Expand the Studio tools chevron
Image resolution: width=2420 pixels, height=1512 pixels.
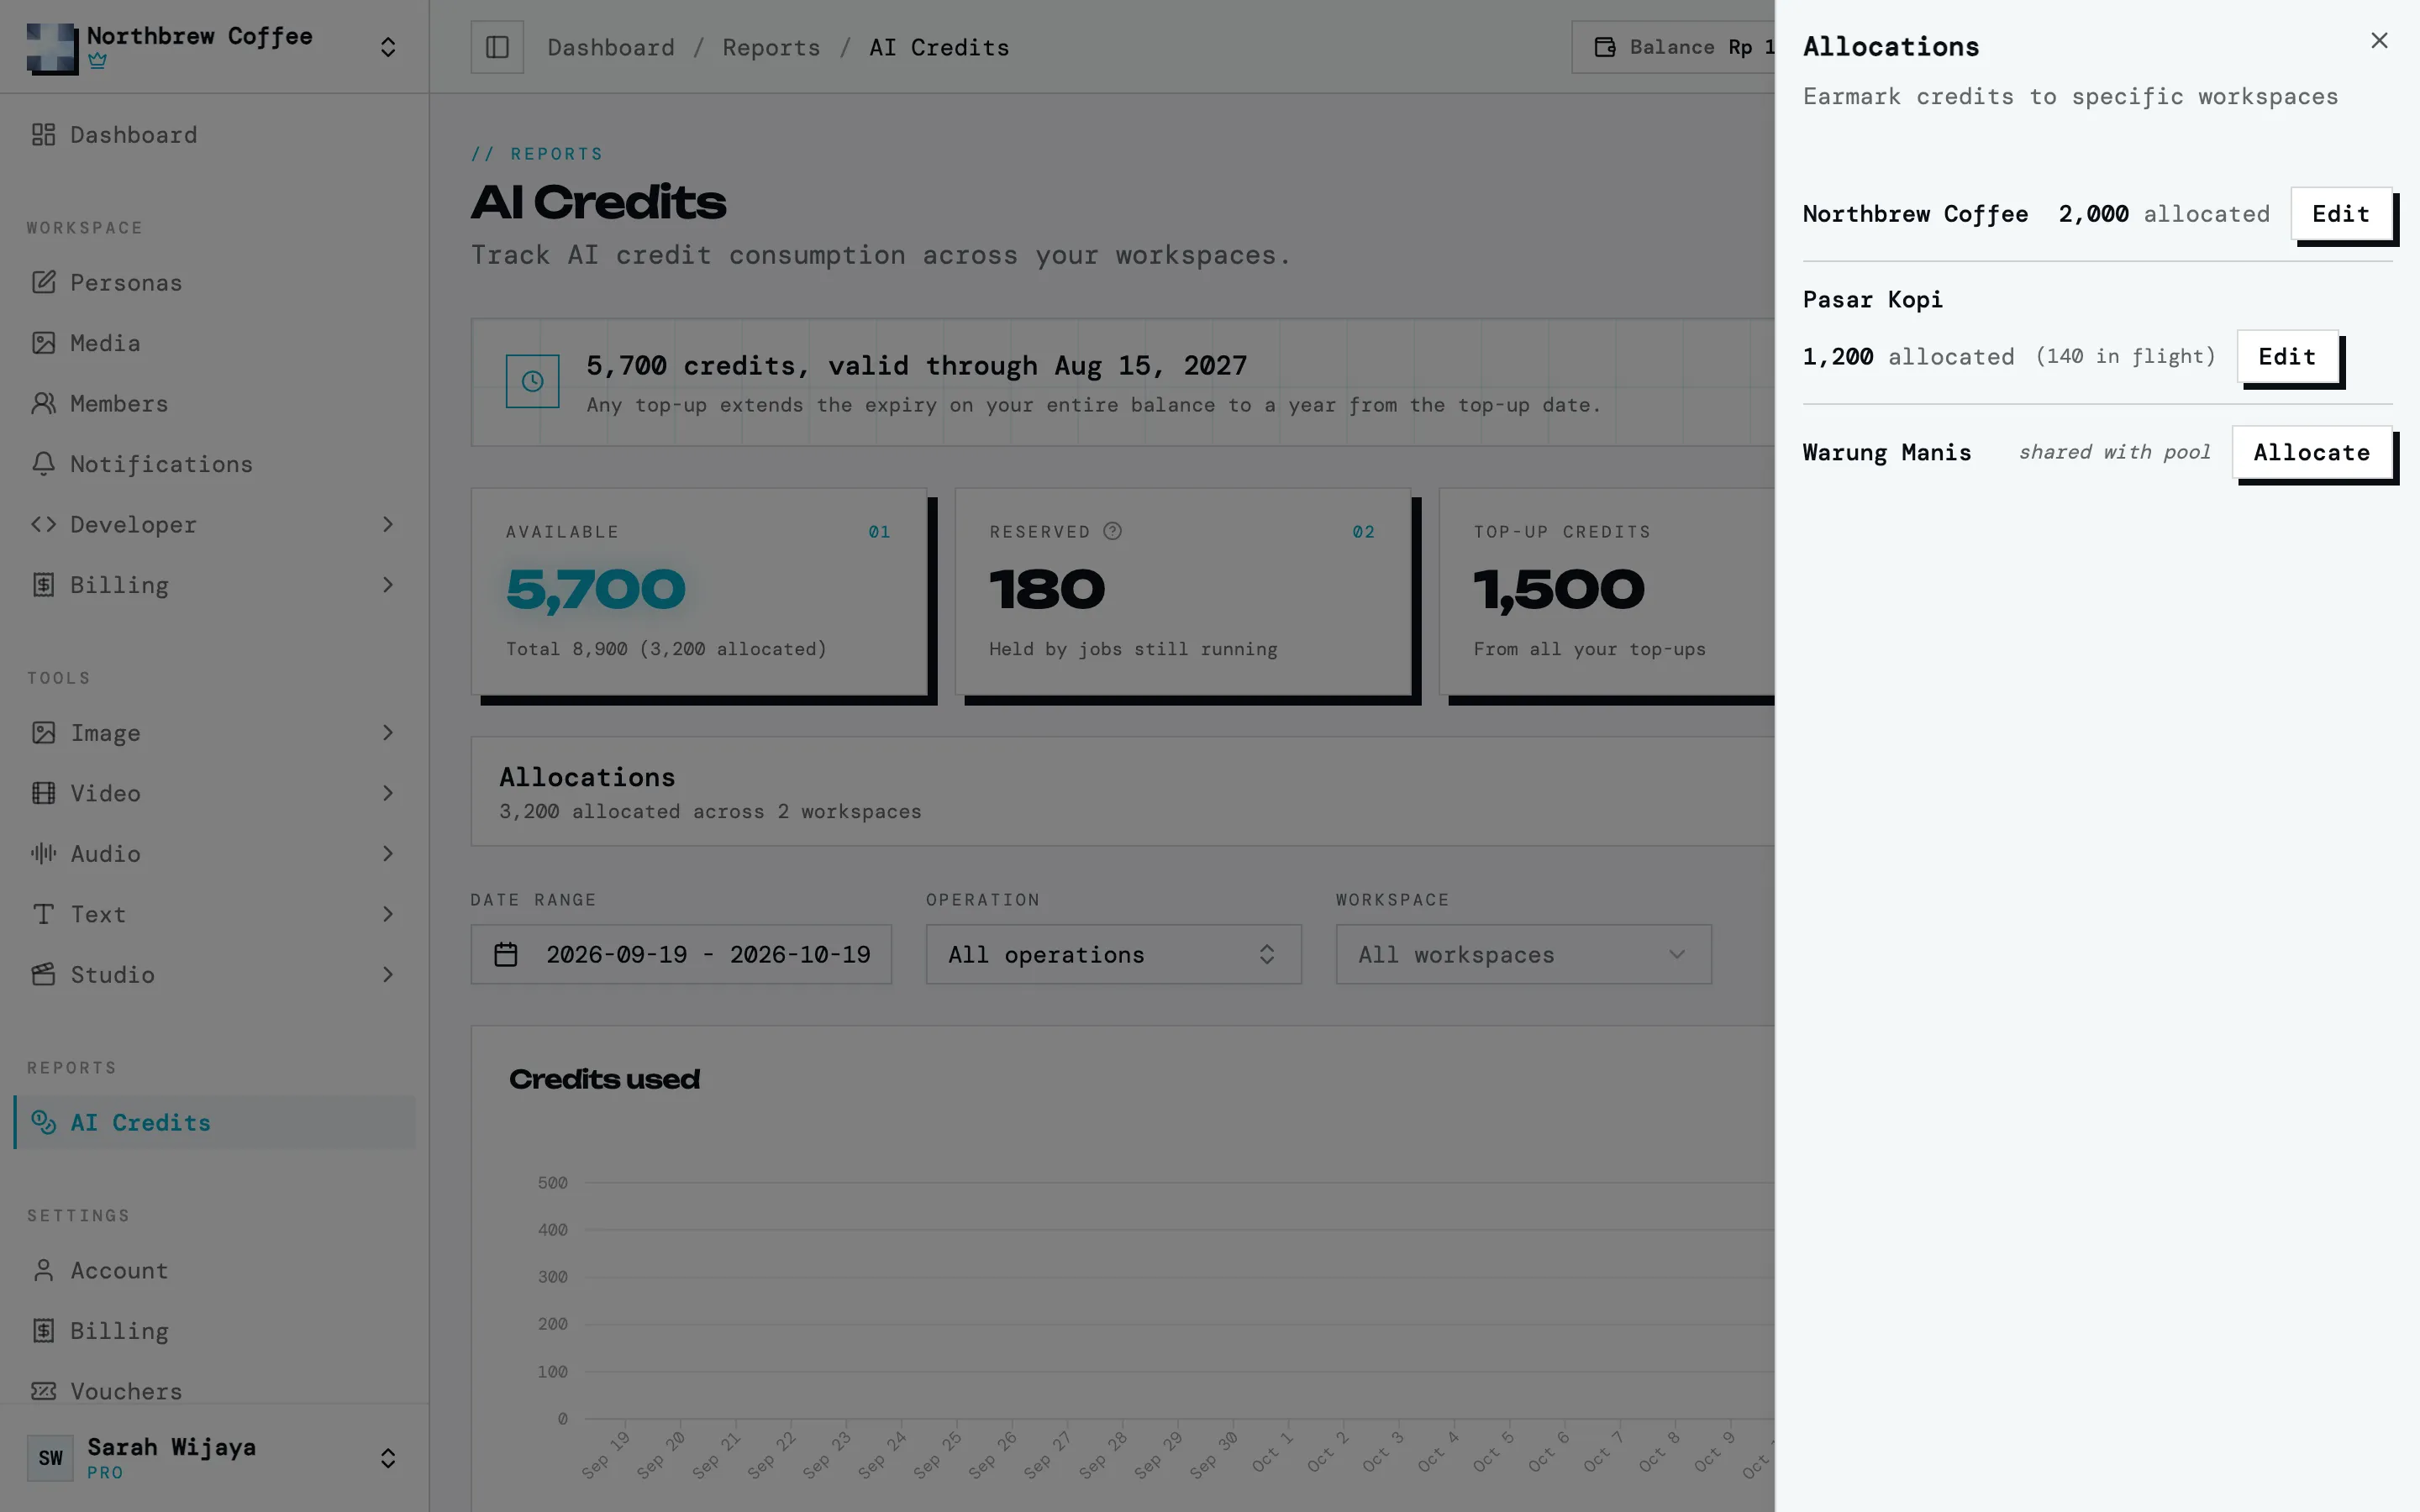point(388,974)
